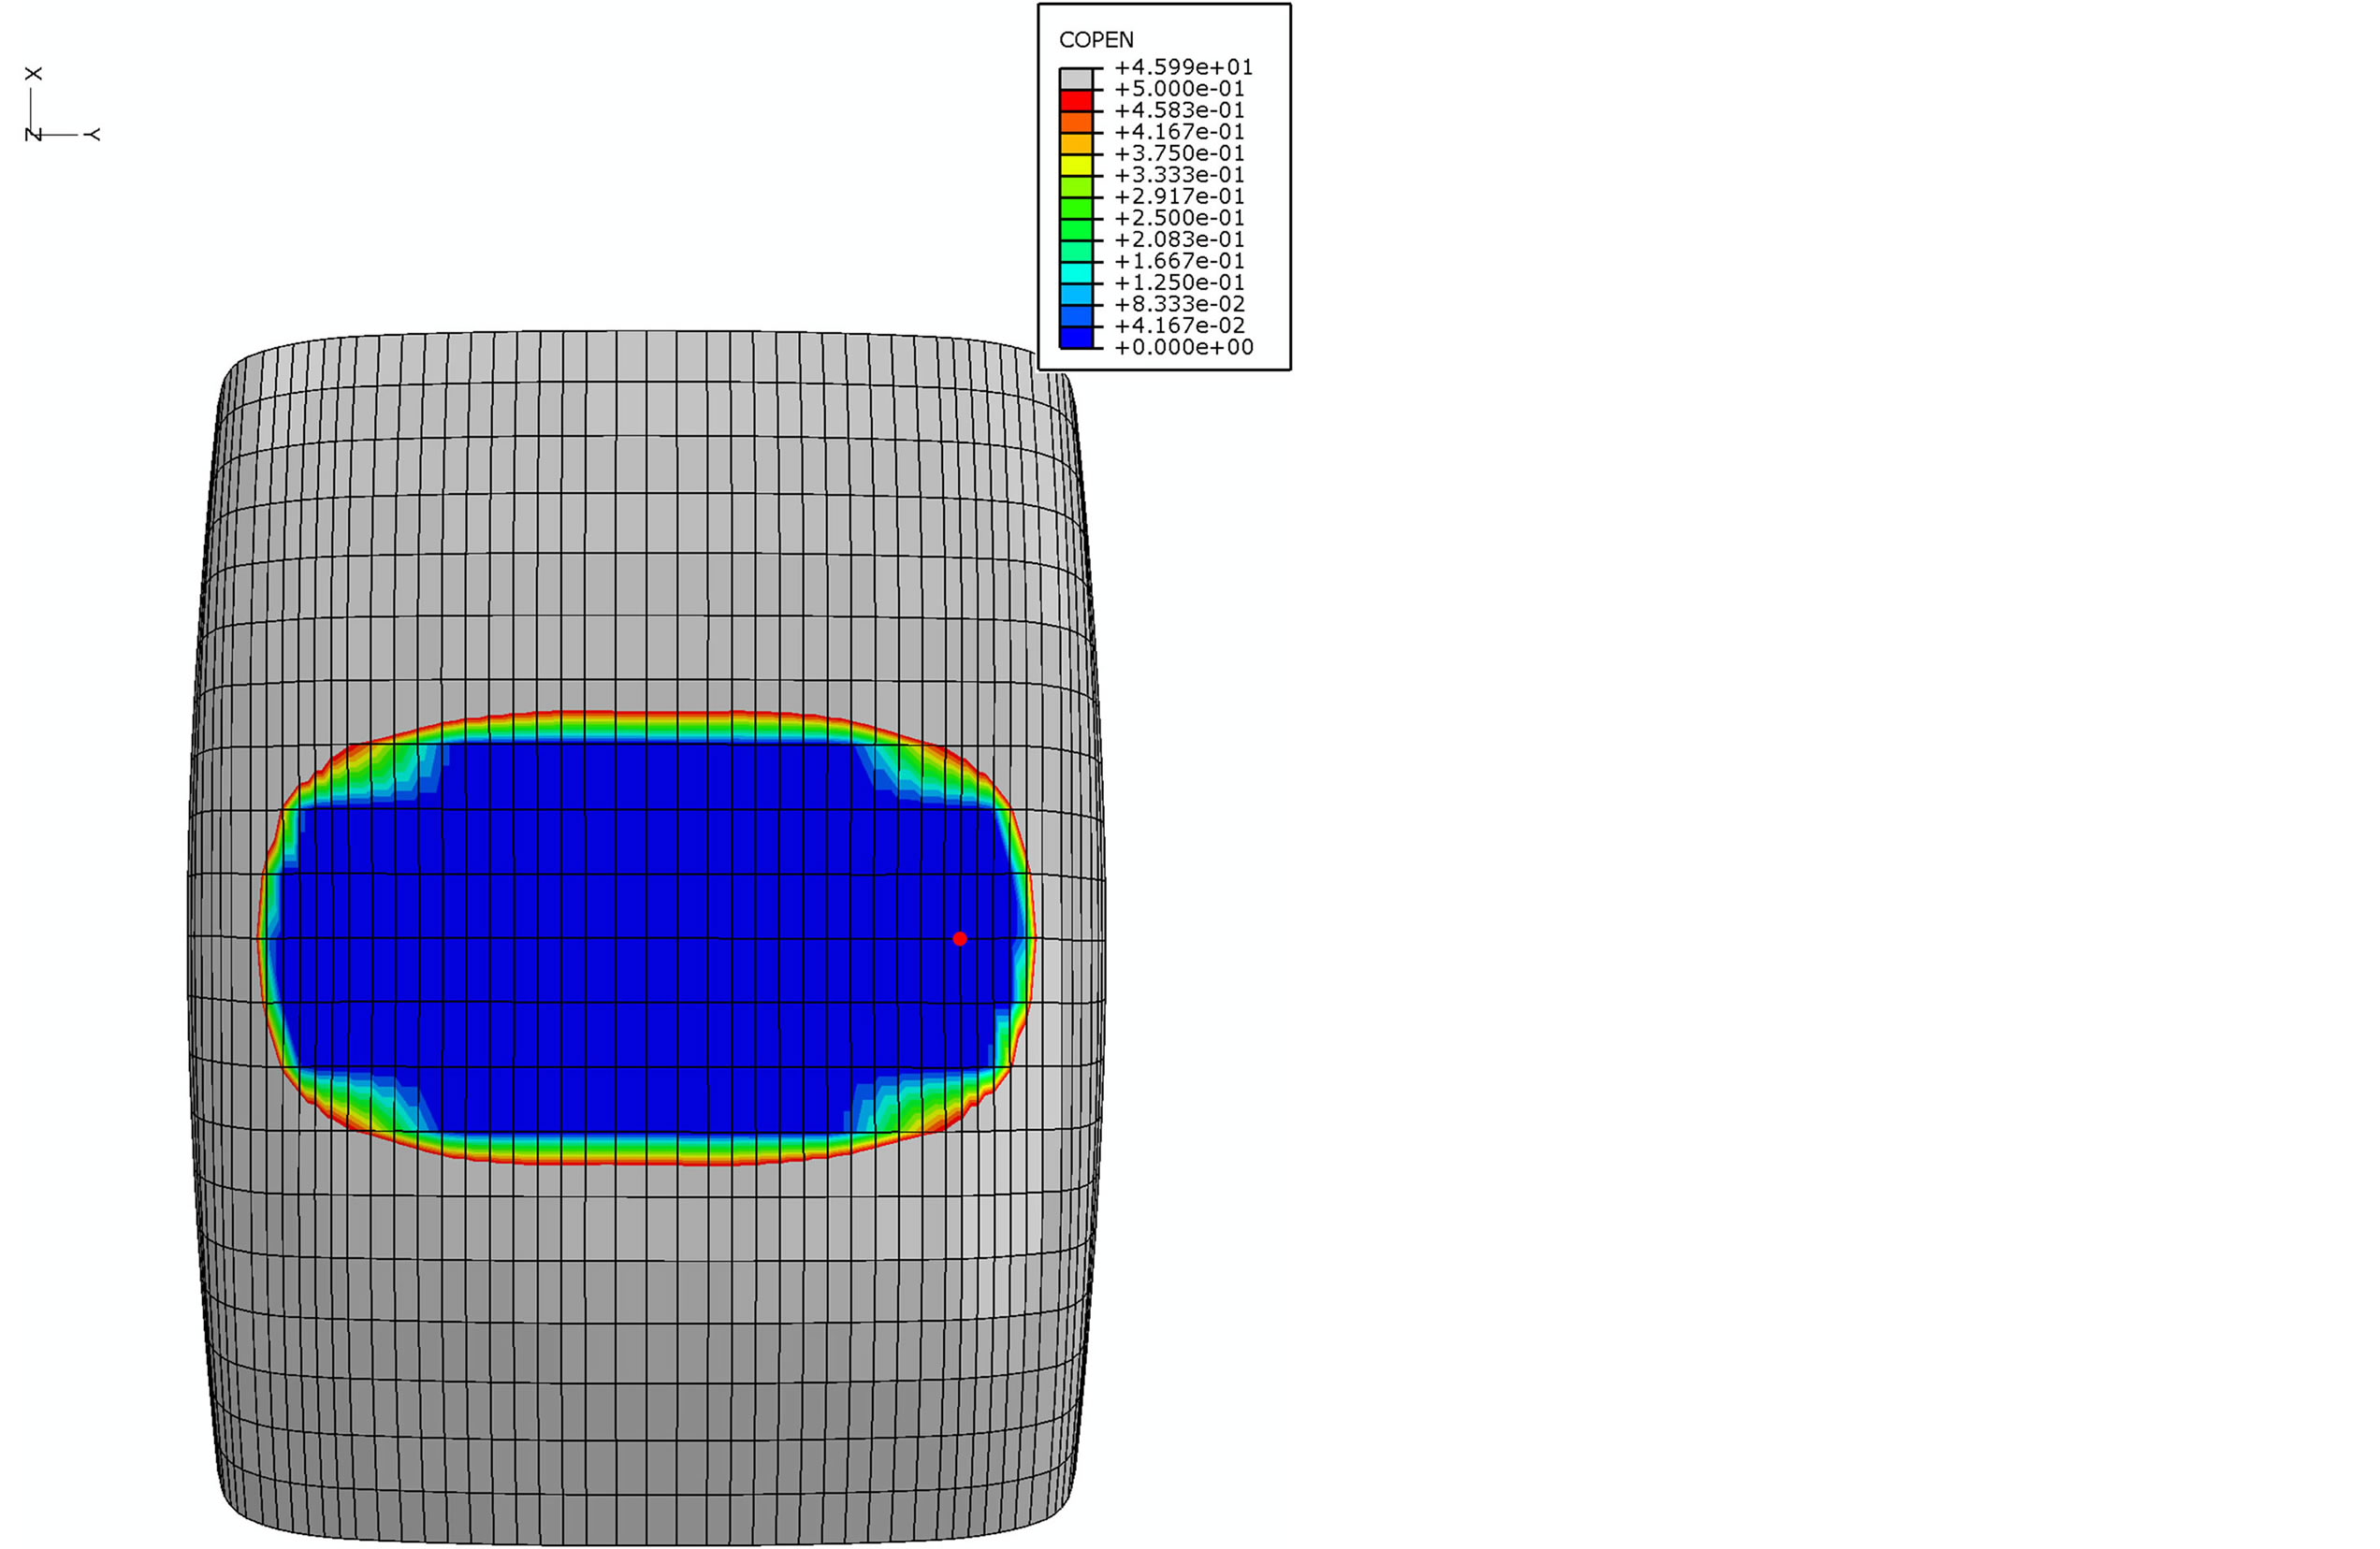Click legend value +3.333e-01
The height and width of the screenshot is (1549, 2380).
click(1179, 175)
